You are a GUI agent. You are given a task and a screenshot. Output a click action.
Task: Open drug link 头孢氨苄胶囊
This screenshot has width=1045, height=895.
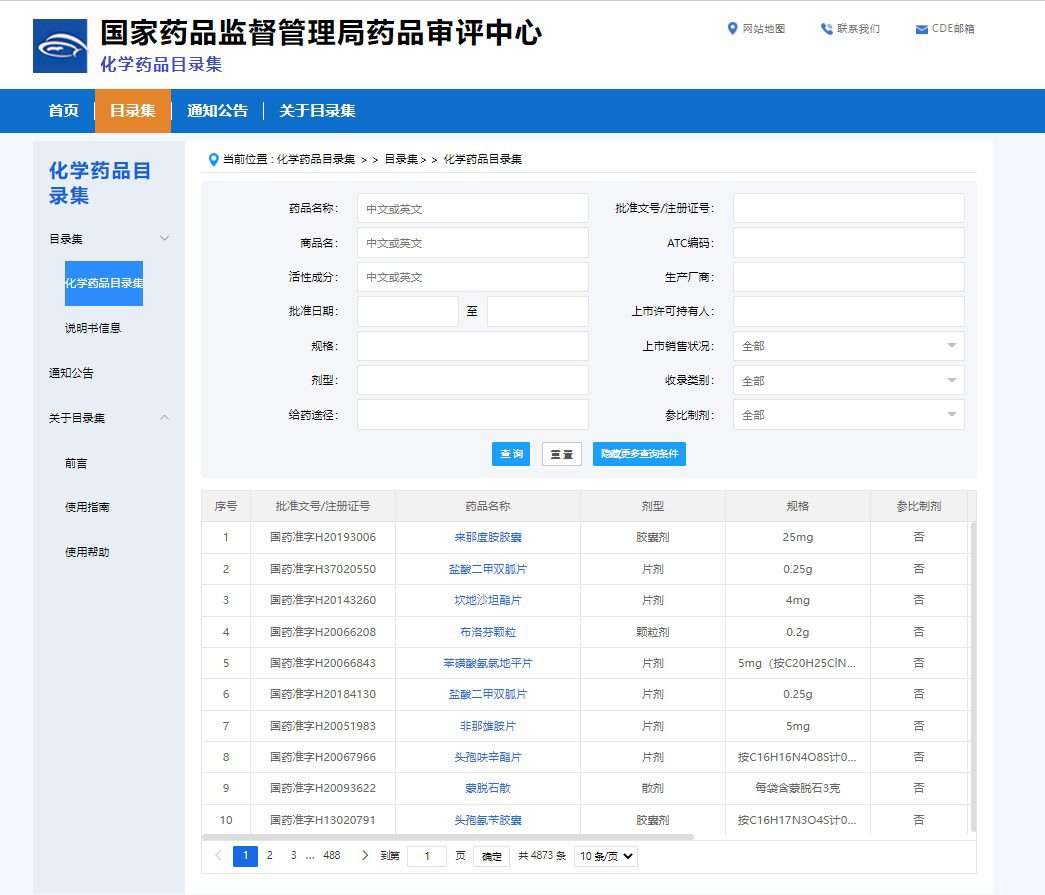point(488,820)
